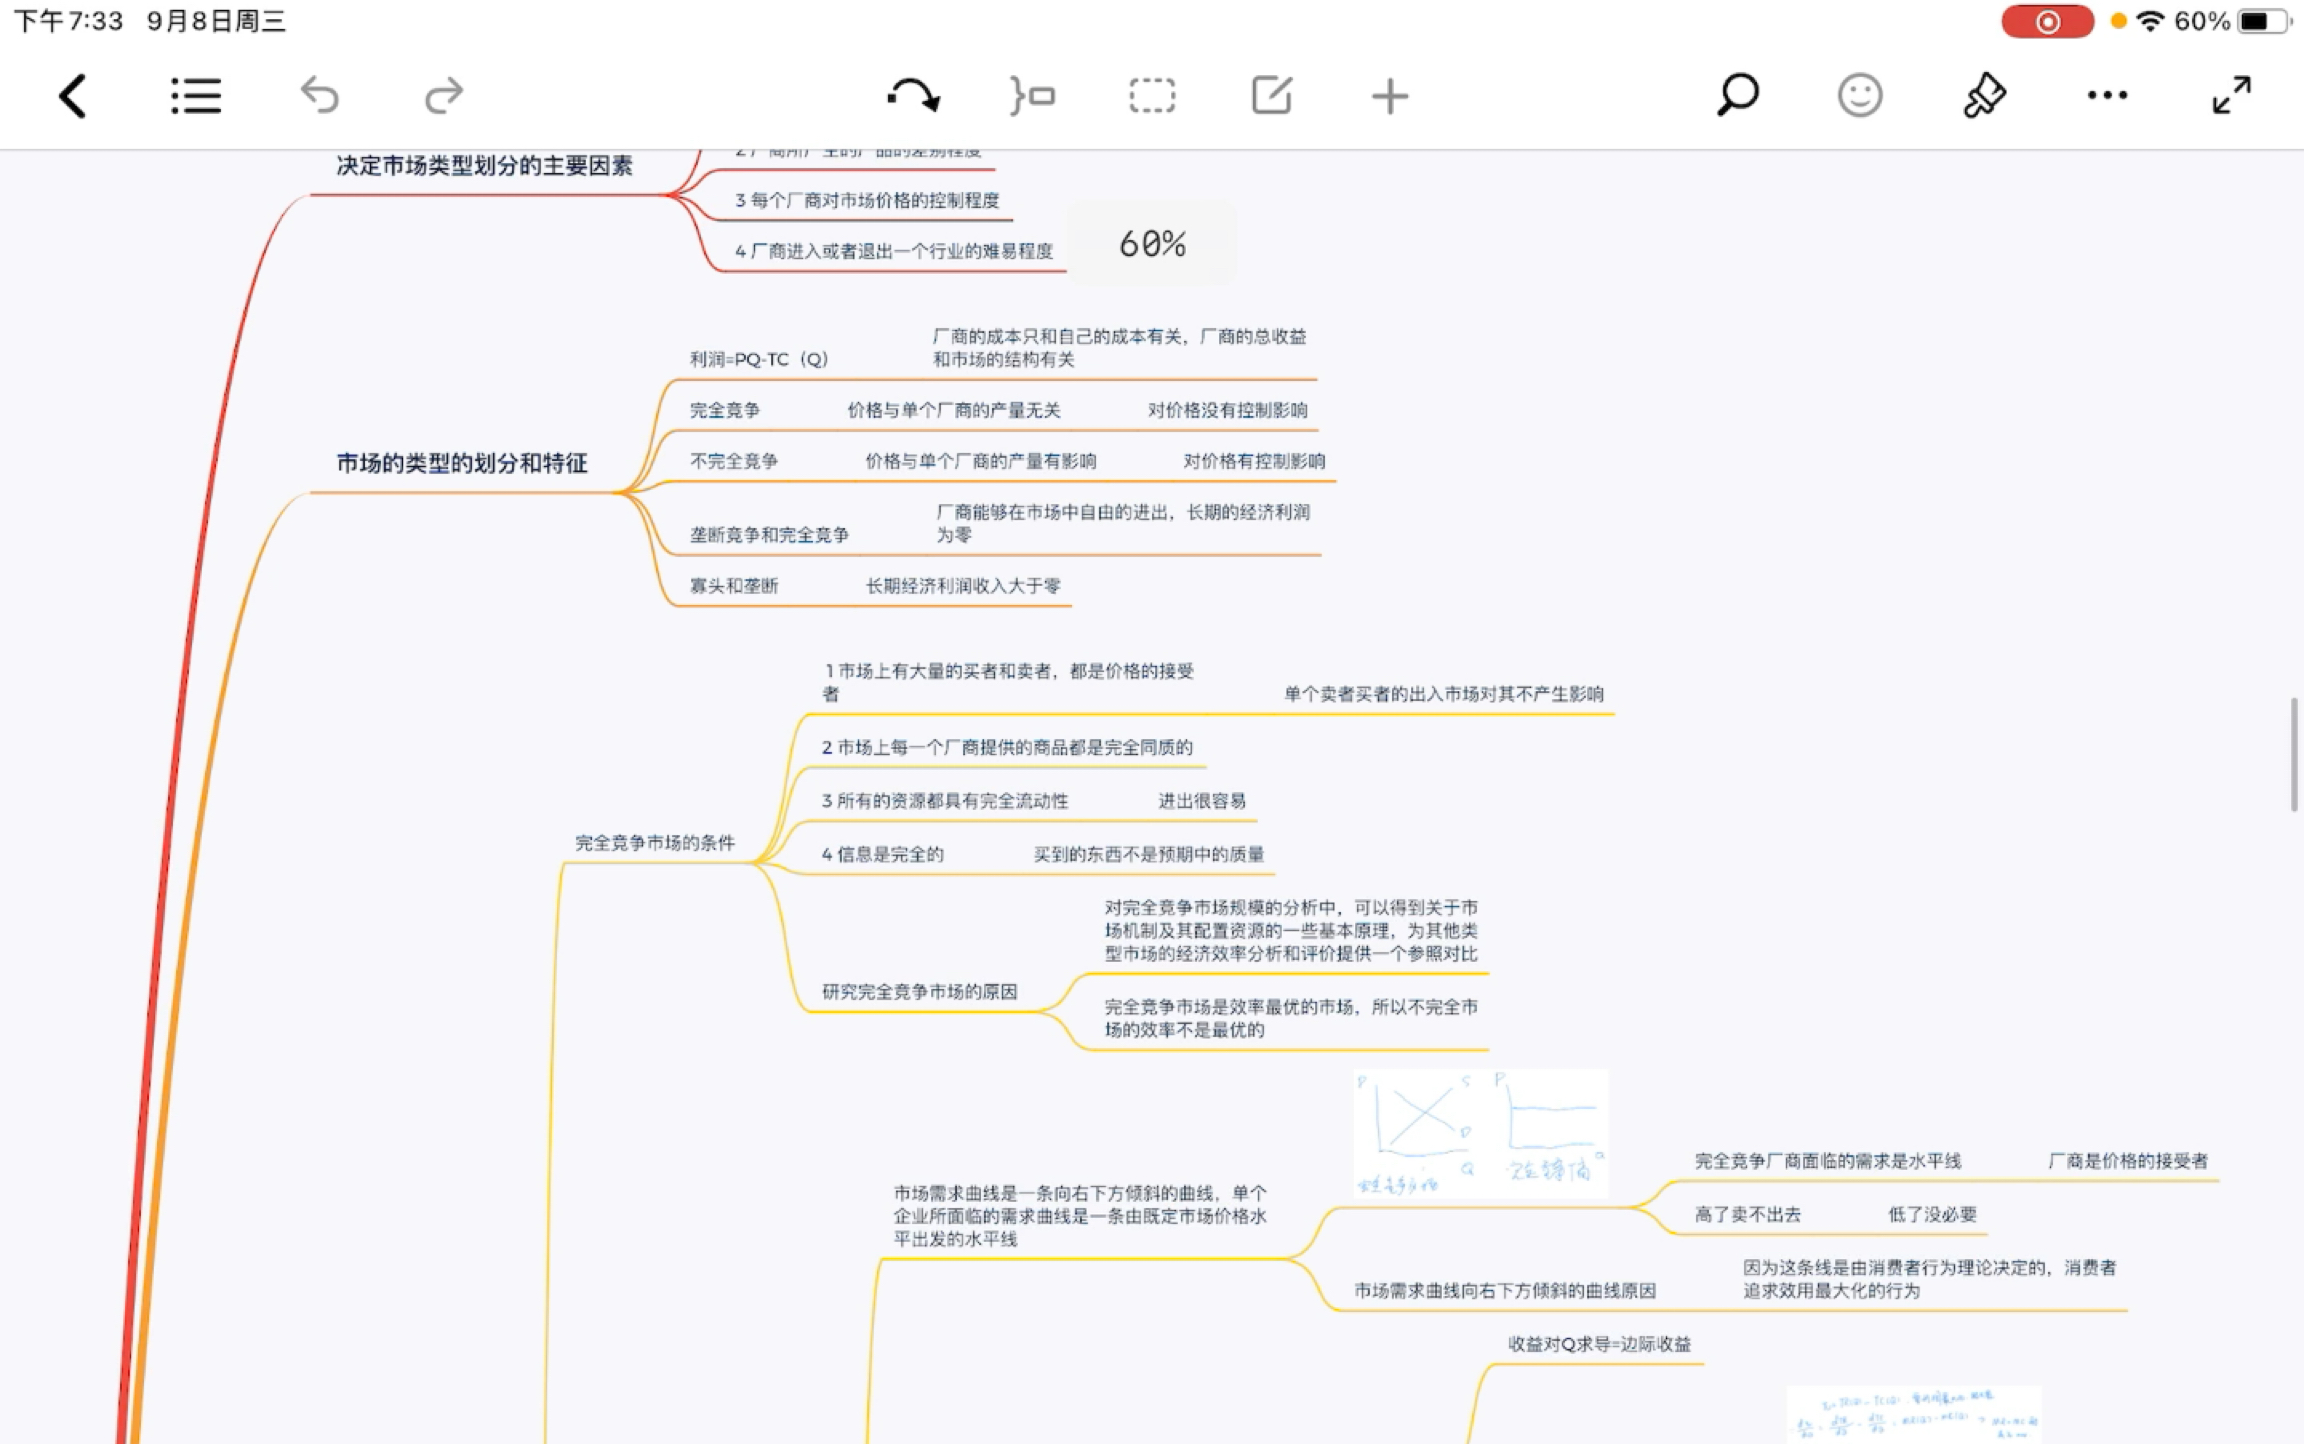Image resolution: width=2304 pixels, height=1444 pixels.
Task: Open the outline list view
Action: coord(195,96)
